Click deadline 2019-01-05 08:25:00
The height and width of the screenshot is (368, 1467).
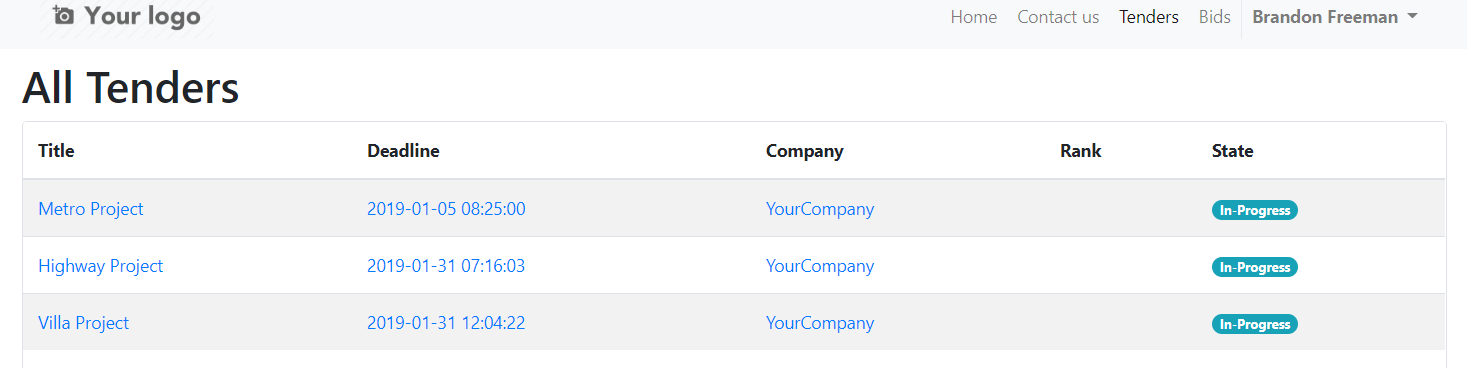click(x=446, y=209)
